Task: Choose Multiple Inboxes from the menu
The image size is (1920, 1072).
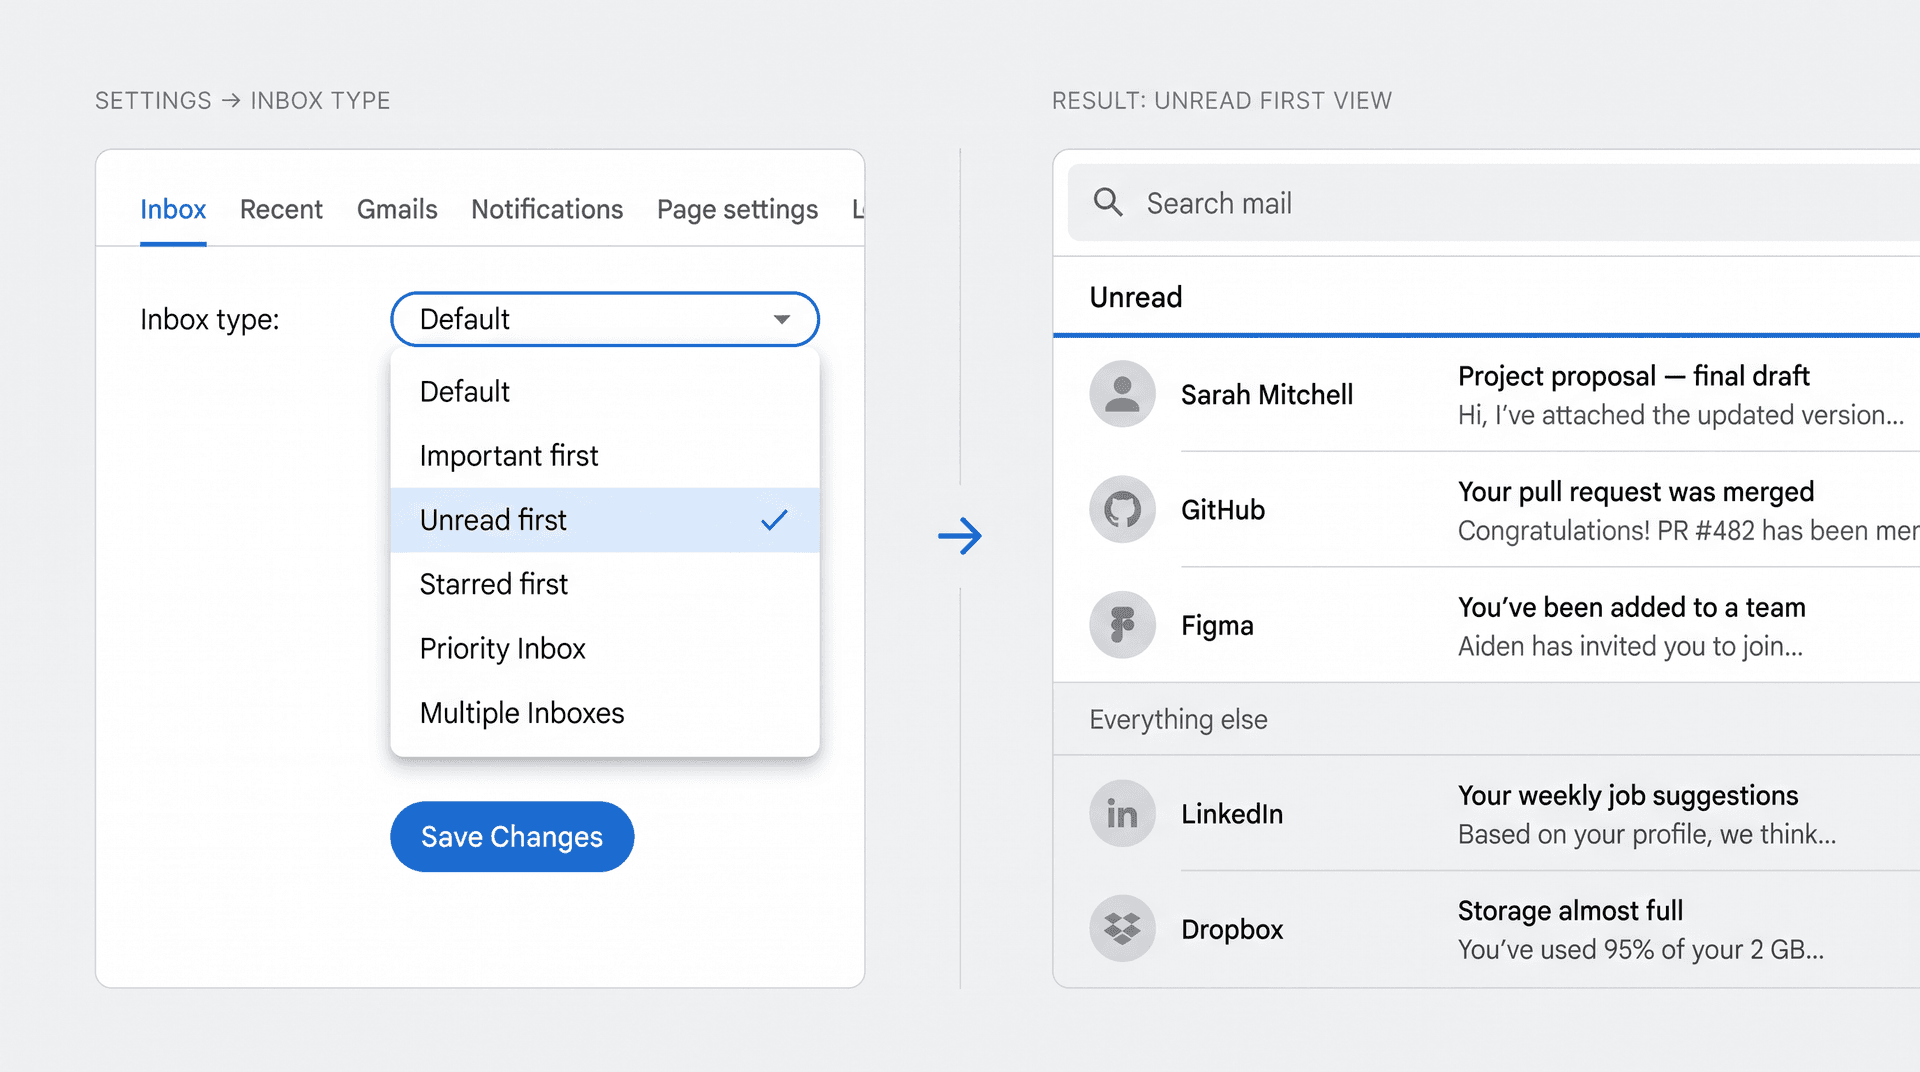Action: point(521,712)
